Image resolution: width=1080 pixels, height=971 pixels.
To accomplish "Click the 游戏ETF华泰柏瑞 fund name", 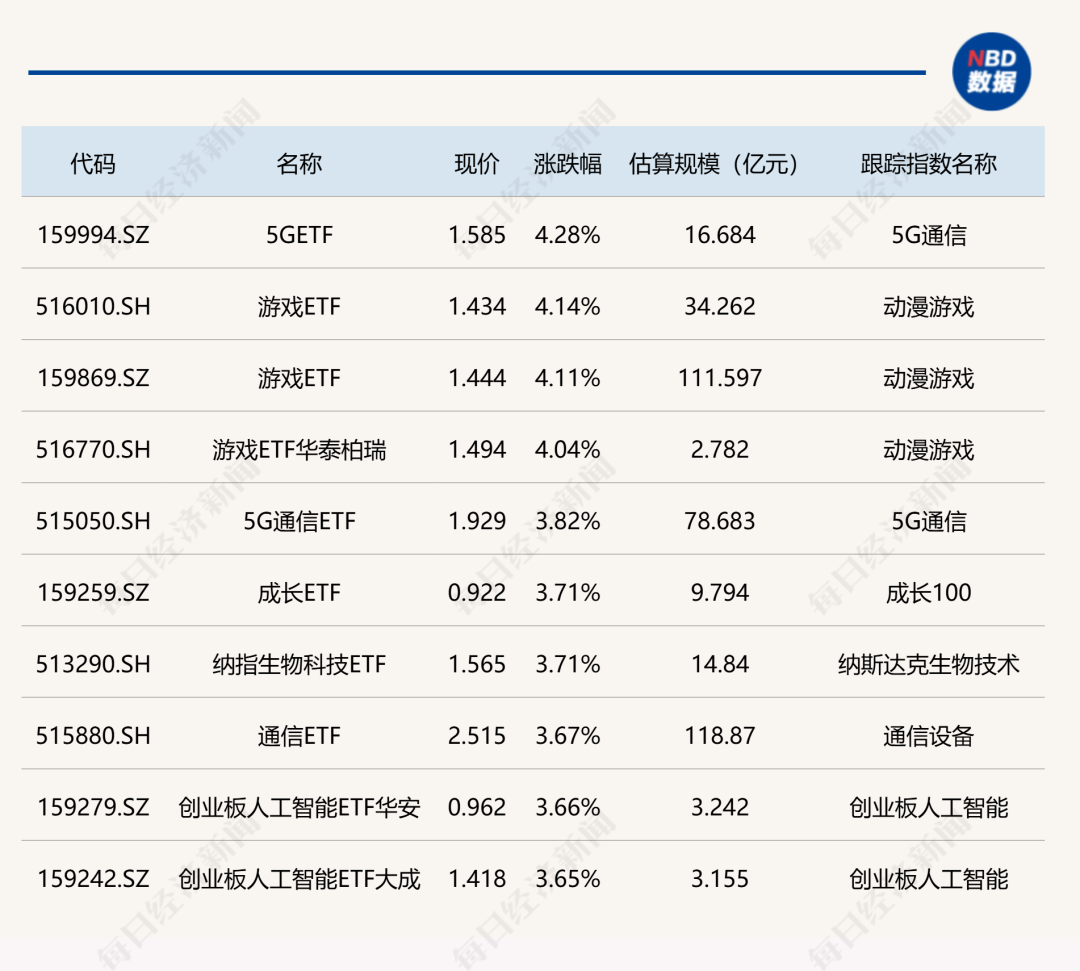I will point(299,450).
